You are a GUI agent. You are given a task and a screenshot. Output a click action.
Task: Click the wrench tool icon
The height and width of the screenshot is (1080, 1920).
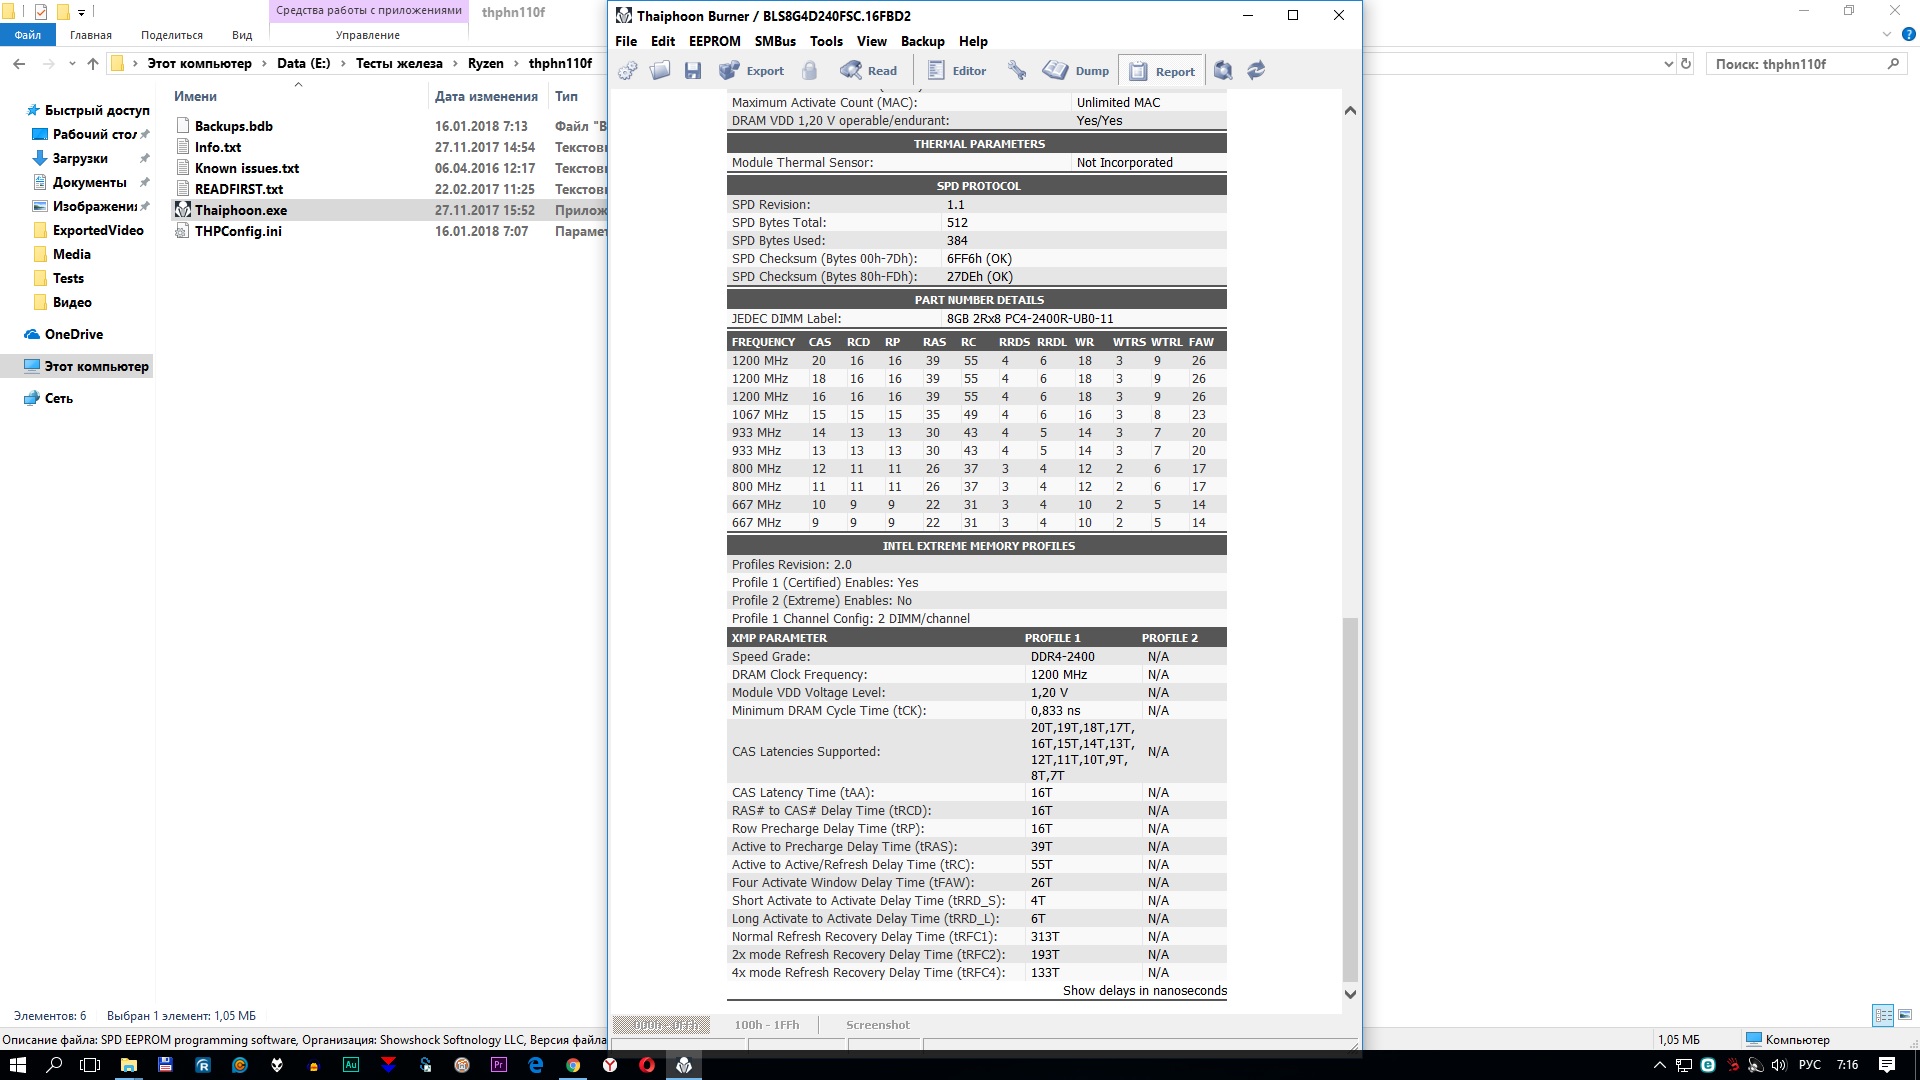(x=1017, y=71)
